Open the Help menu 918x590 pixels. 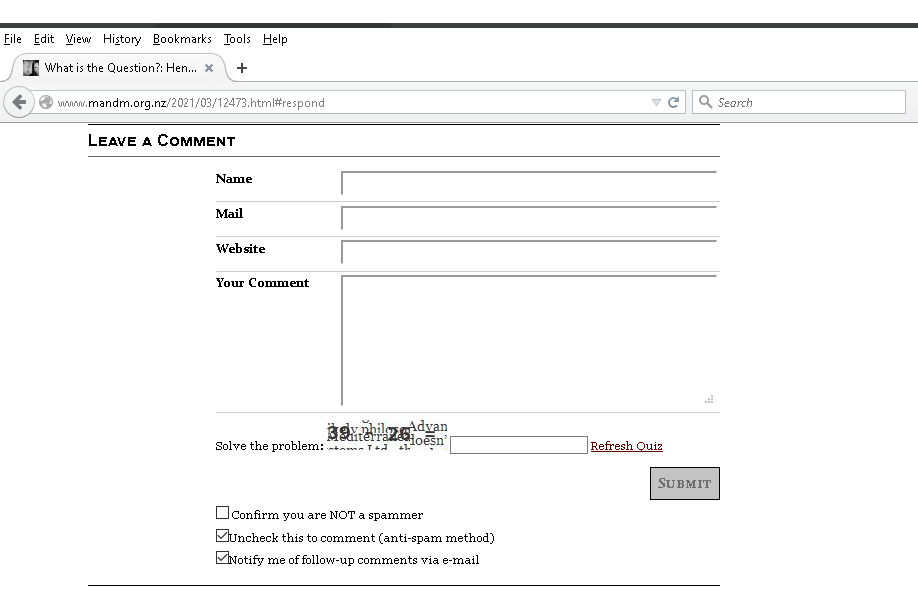[x=275, y=39]
